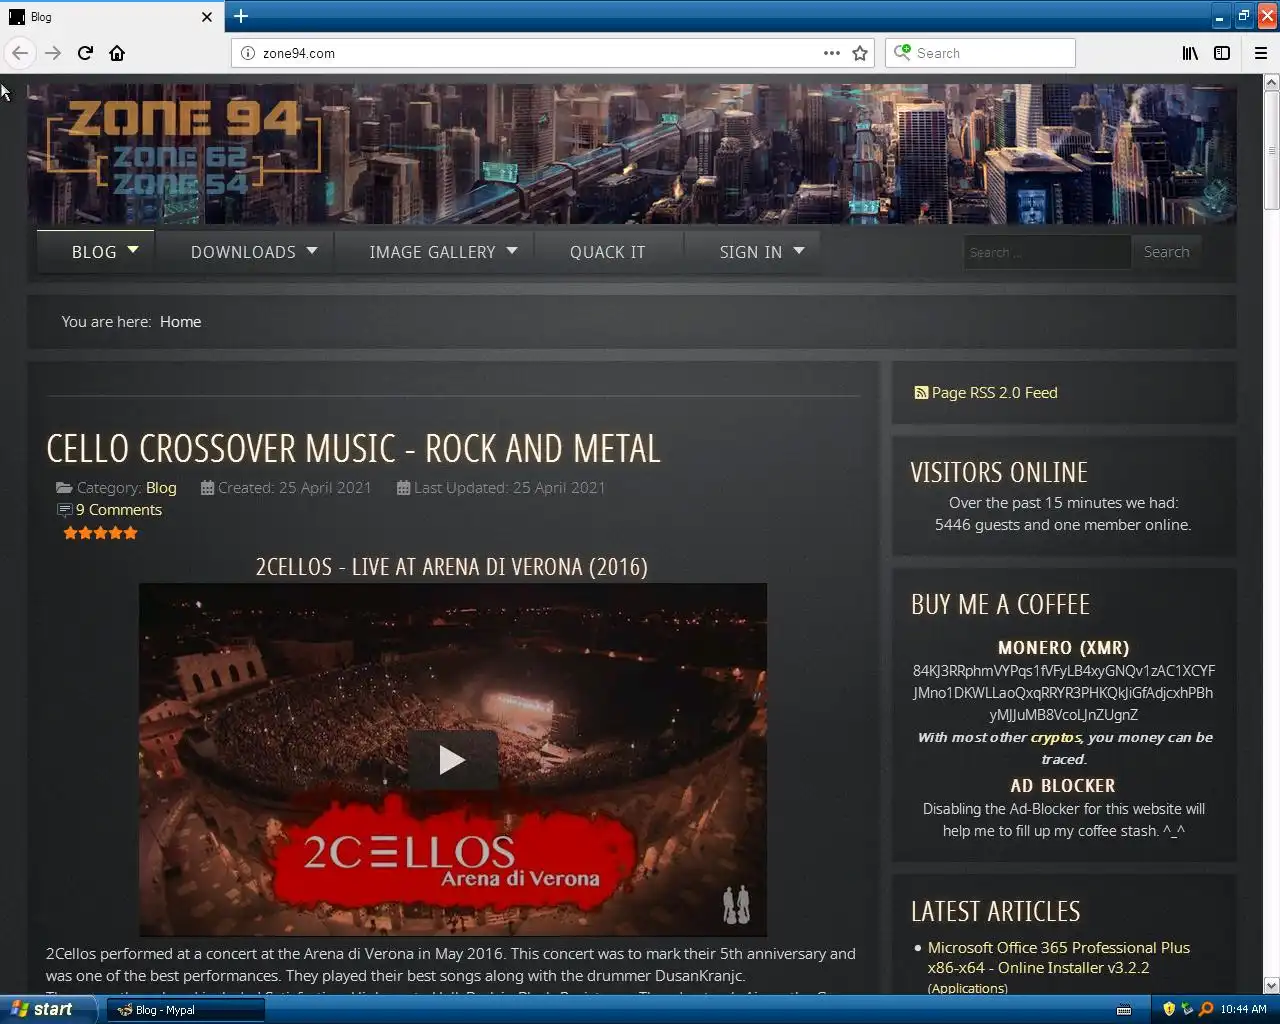This screenshot has height=1024, width=1280.
Task: Show site information for zone94.com
Action: [247, 53]
